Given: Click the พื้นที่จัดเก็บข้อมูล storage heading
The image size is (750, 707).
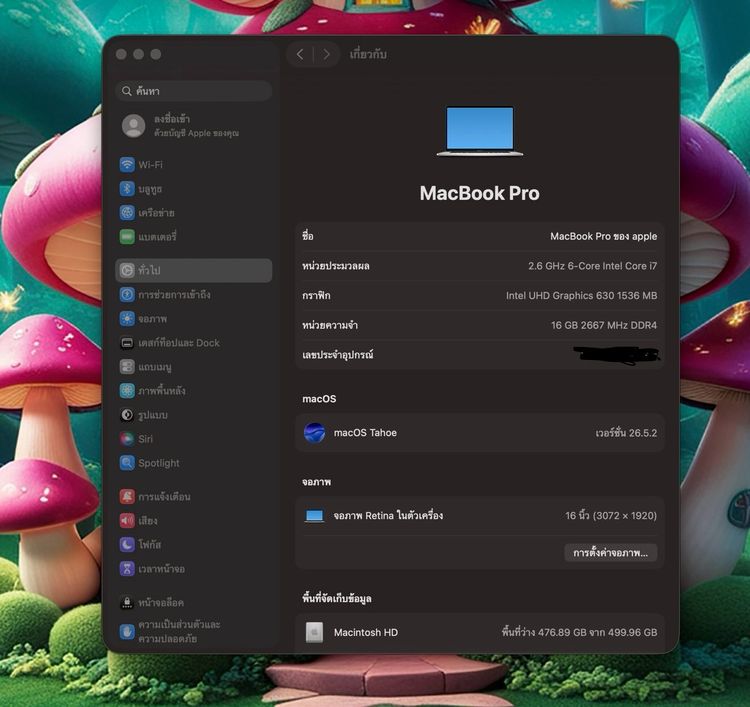Looking at the screenshot, I should (x=336, y=598).
